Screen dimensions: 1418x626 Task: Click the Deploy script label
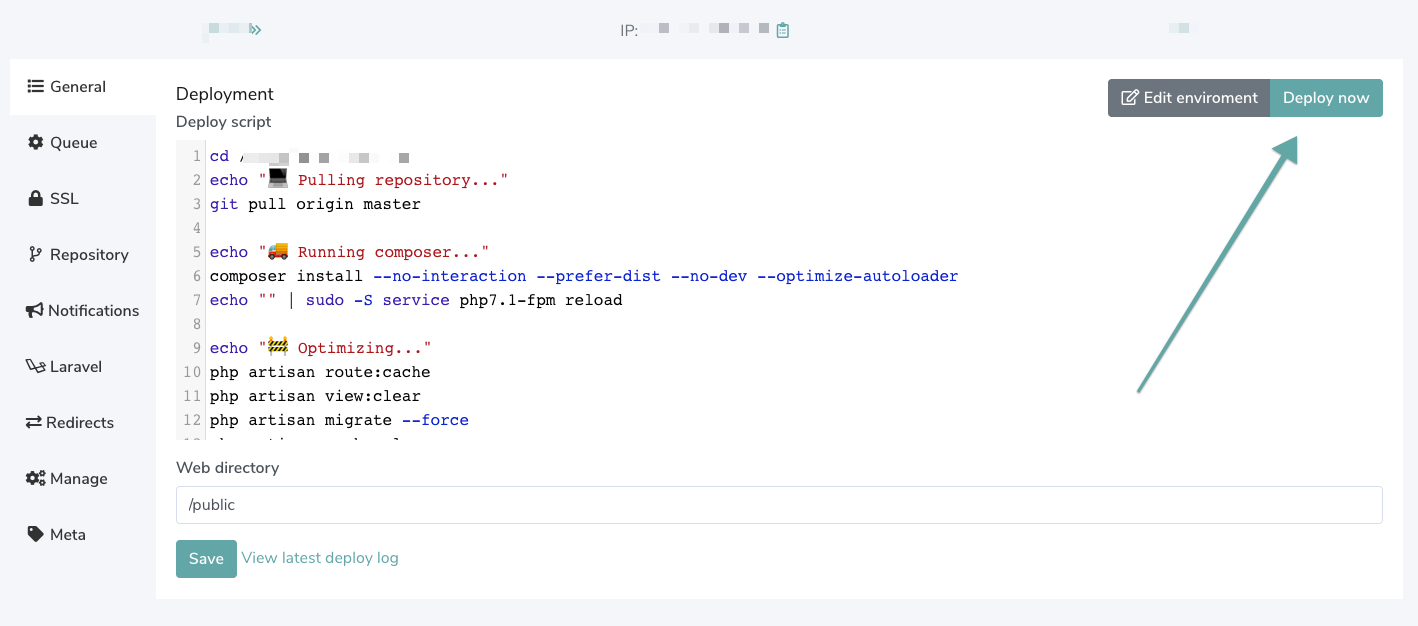(x=224, y=122)
